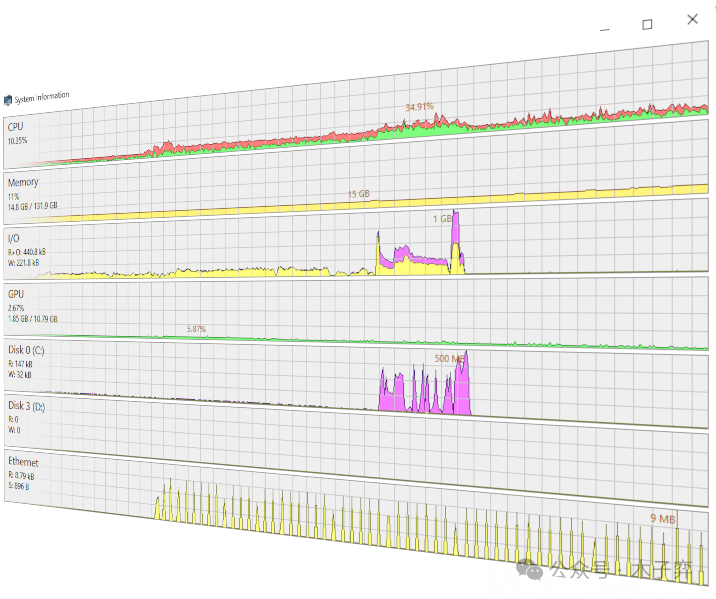Click the R+O: 440.8 kB value

27,252
